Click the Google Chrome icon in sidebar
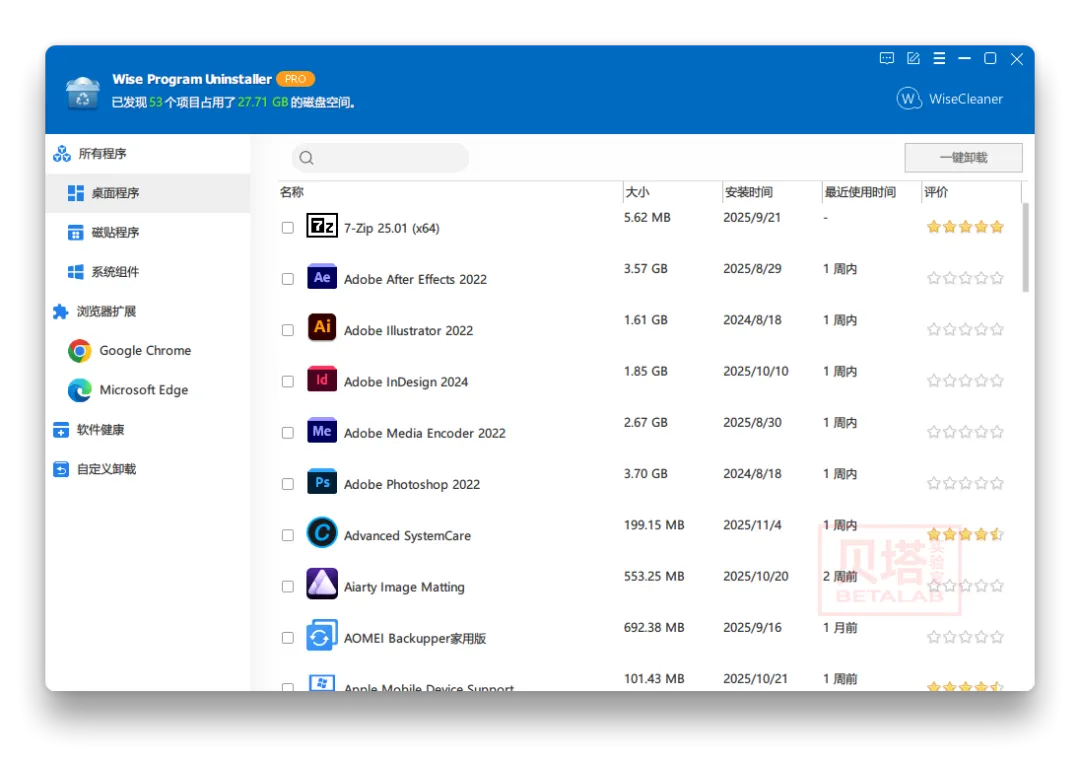Image resolution: width=1080 pixels, height=764 pixels. click(x=80, y=351)
